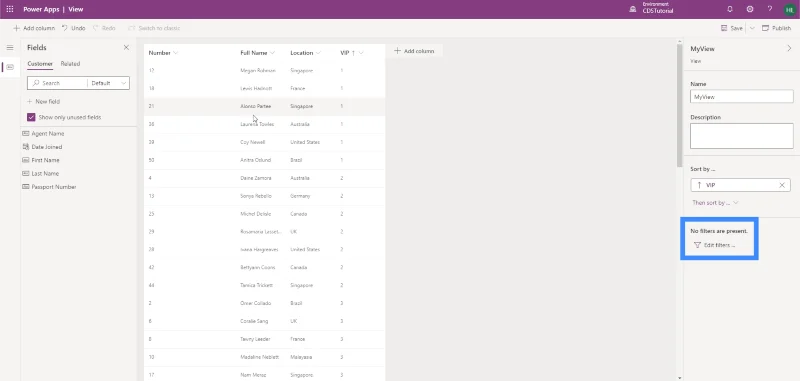Viewport: 800px width, 381px height.
Task: Click Switch to classic
Action: pos(154,28)
